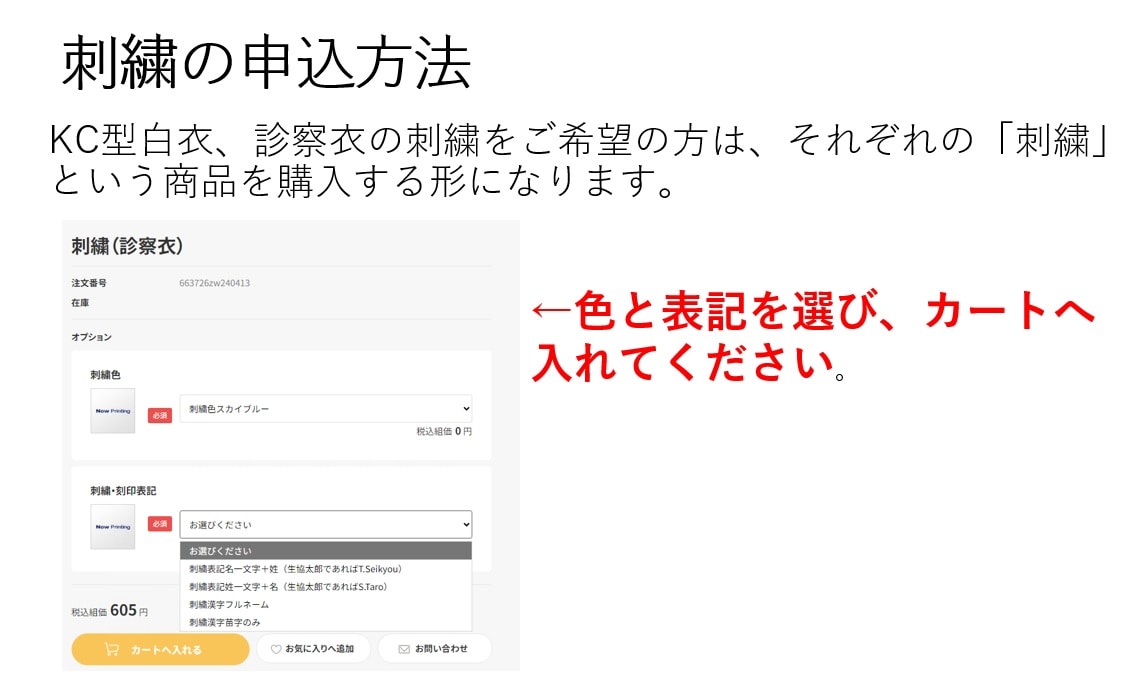1127x685 pixels.
Task: Click the オプション section label
Action: [91, 338]
